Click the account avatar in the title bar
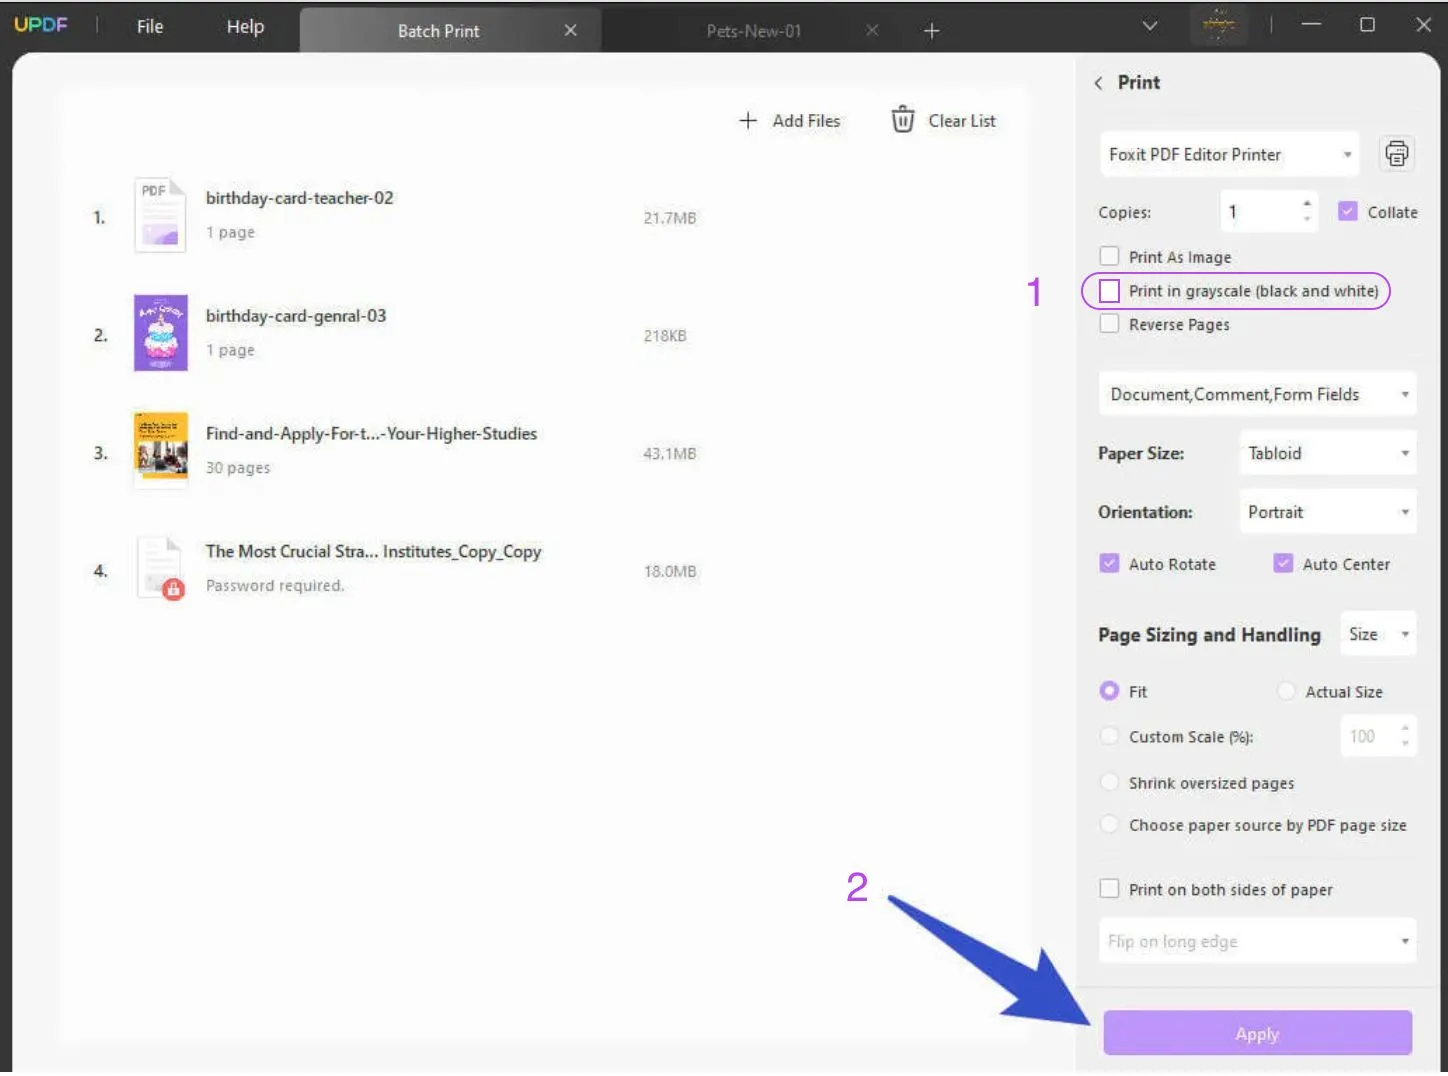1448x1076 pixels. pos(1219,25)
